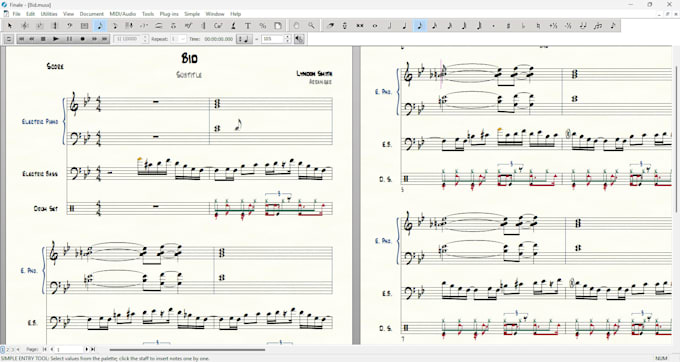
Task: Open the Repeat dropdown
Action: 178,39
